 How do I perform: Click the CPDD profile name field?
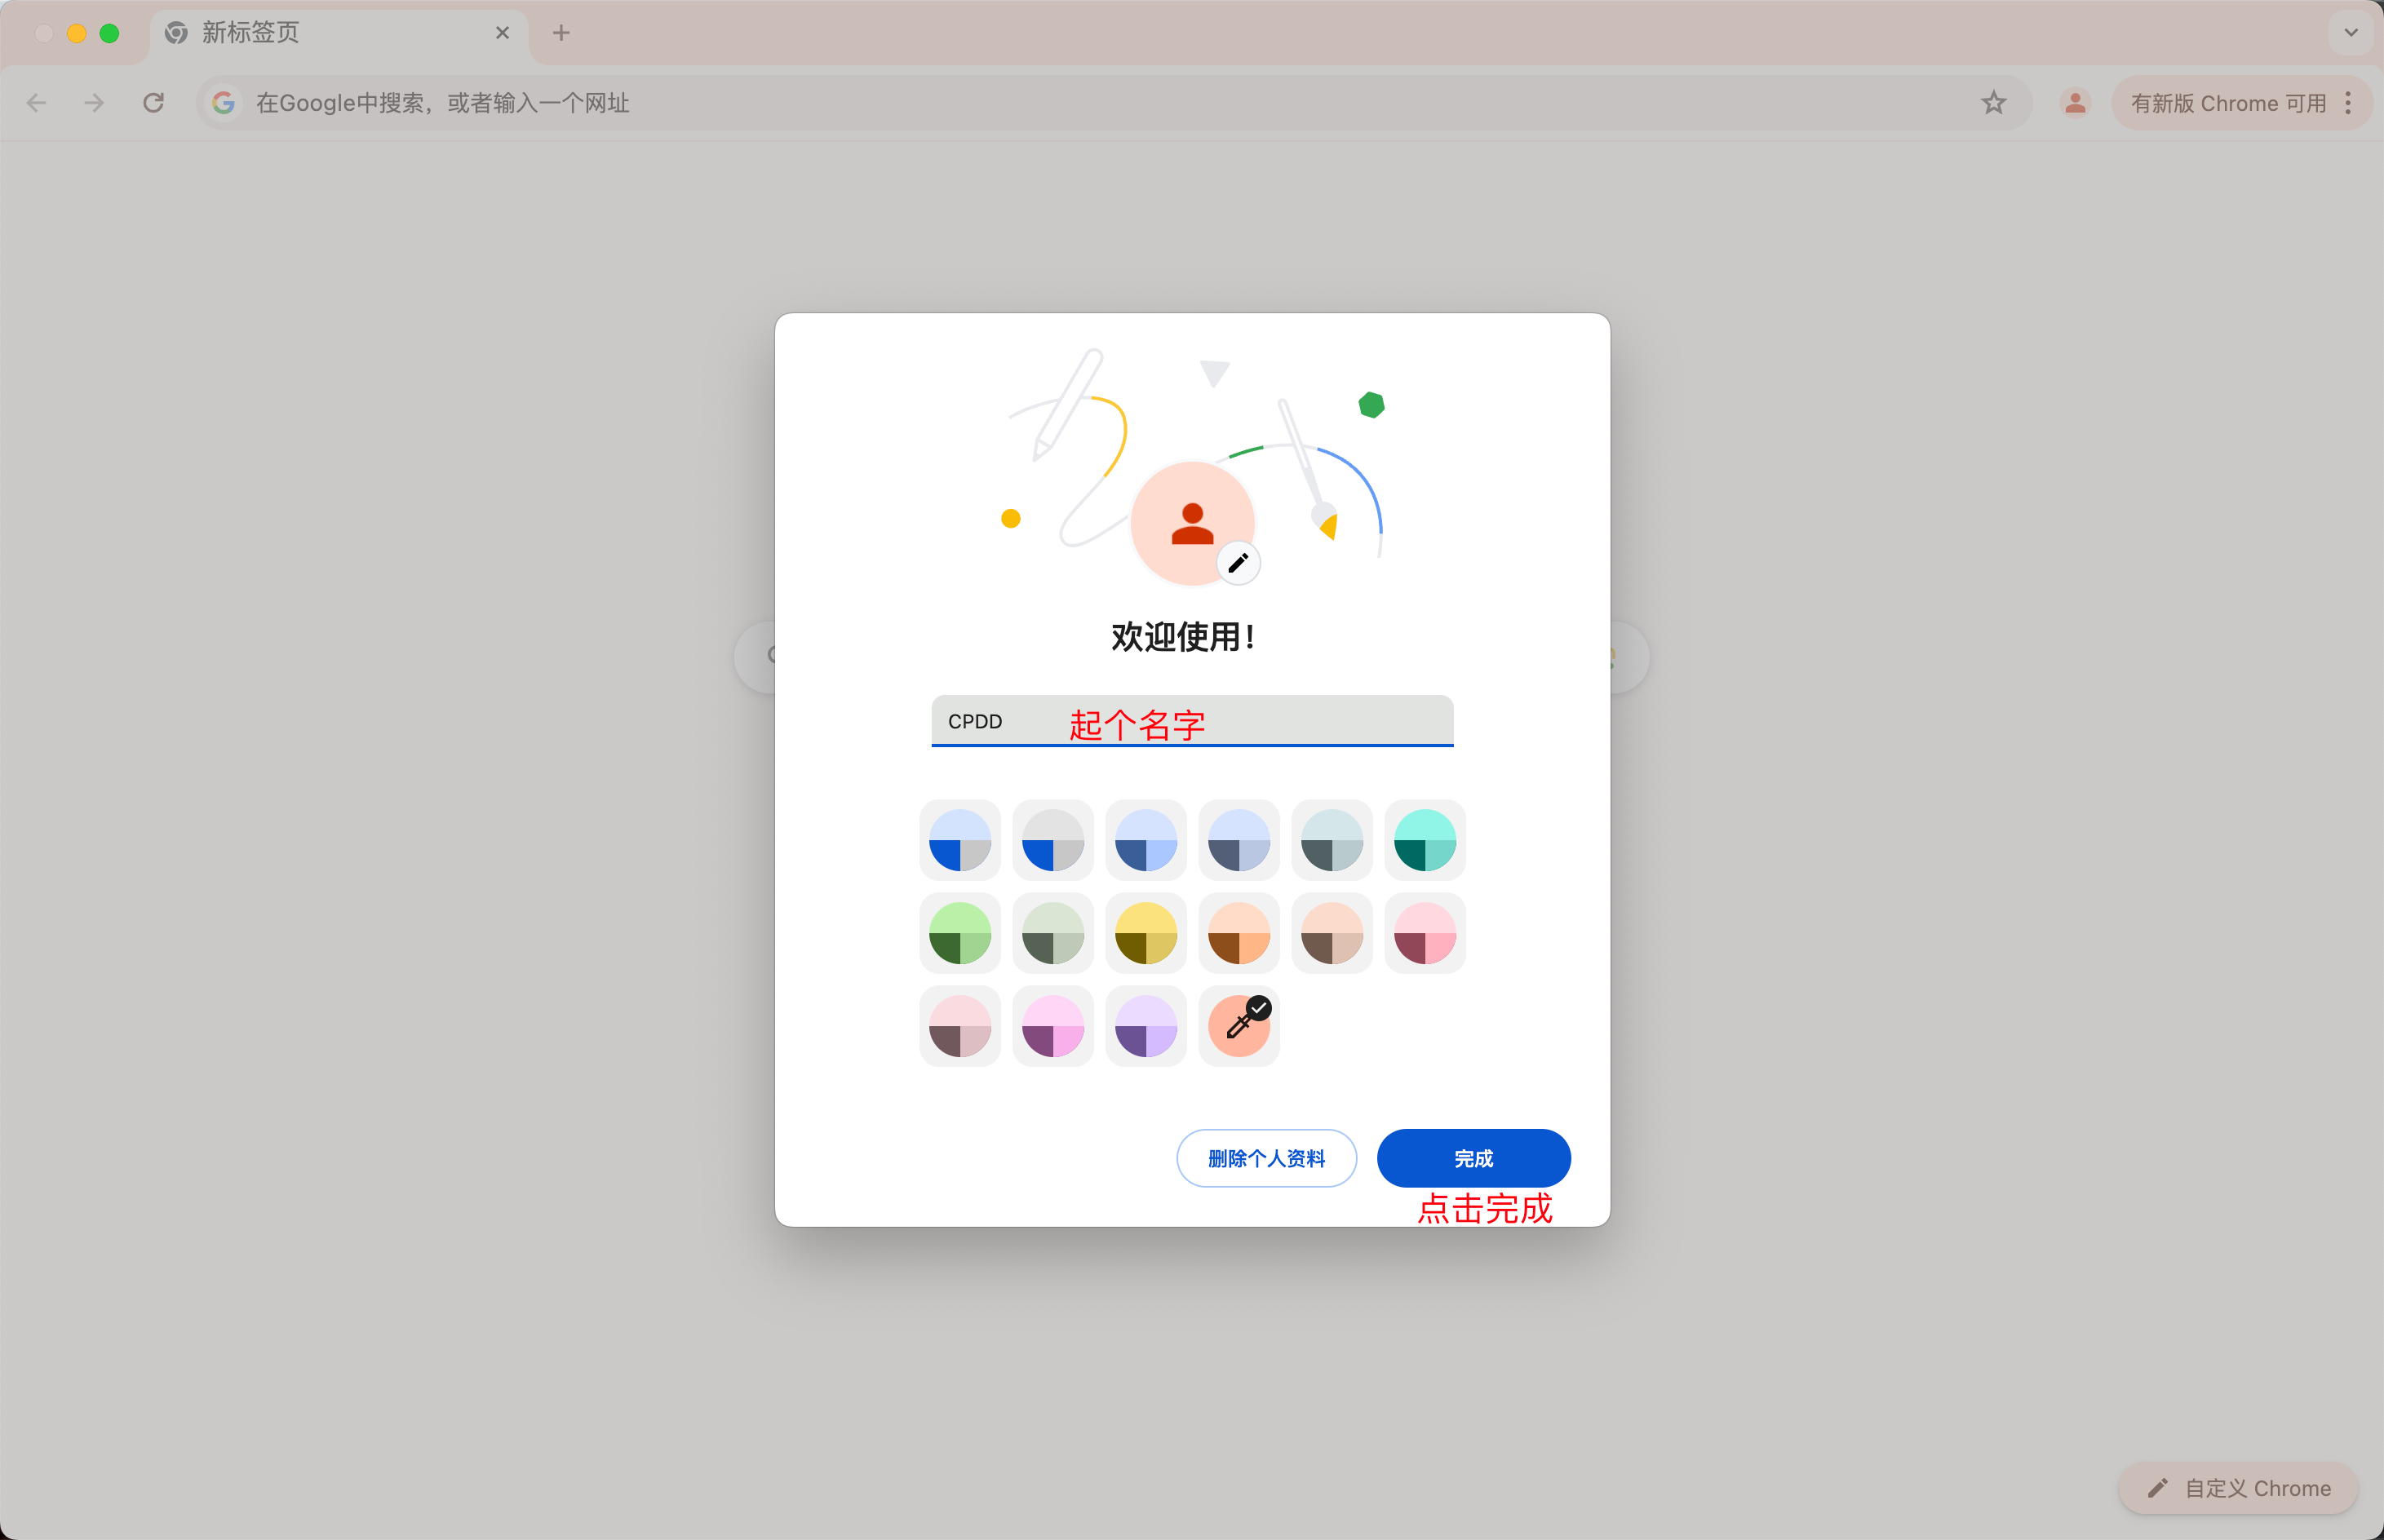pos(1191,721)
